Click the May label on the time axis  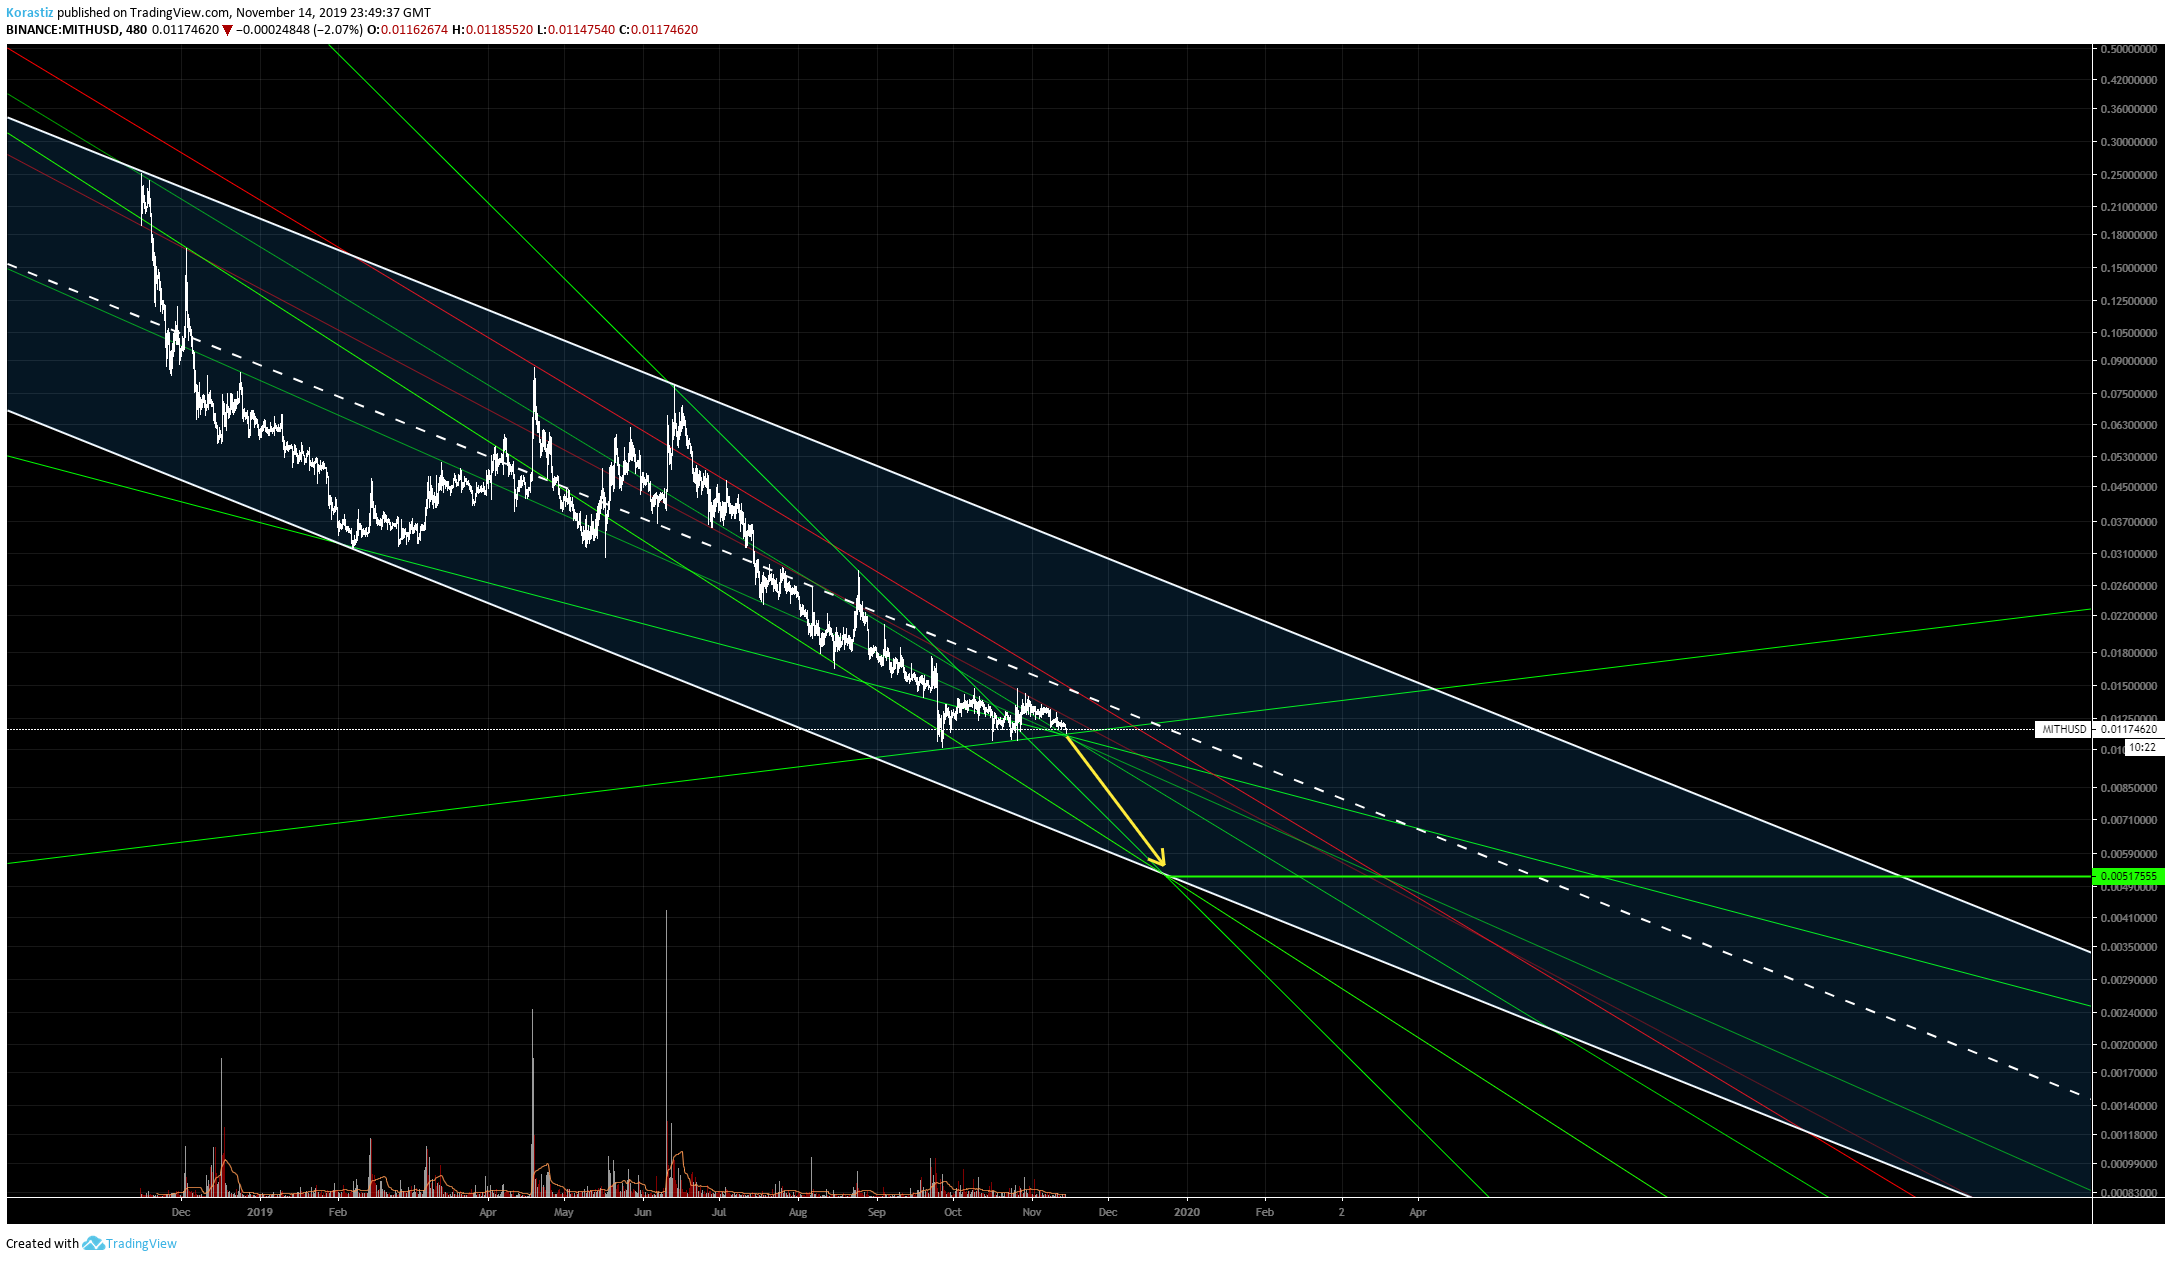[564, 1212]
